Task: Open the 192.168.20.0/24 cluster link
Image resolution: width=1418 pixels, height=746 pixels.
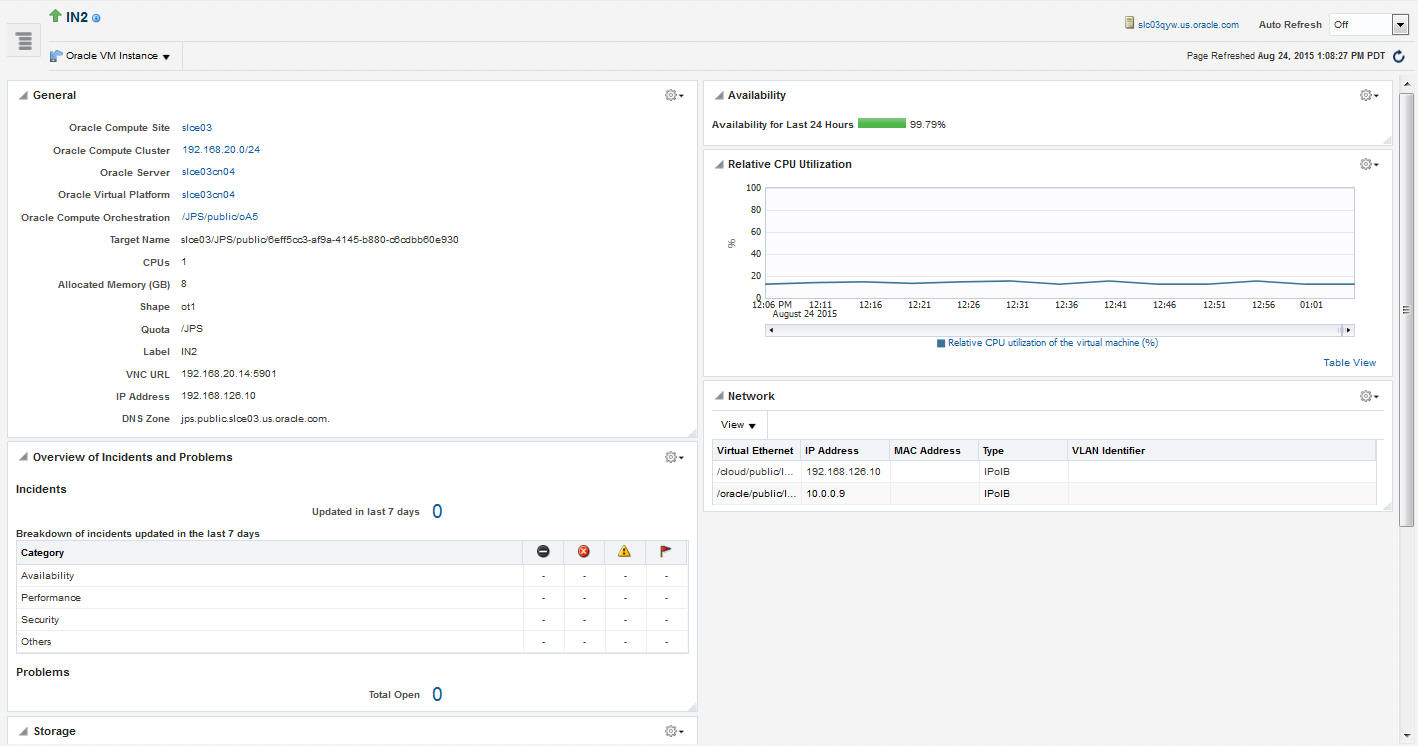Action: tap(221, 150)
